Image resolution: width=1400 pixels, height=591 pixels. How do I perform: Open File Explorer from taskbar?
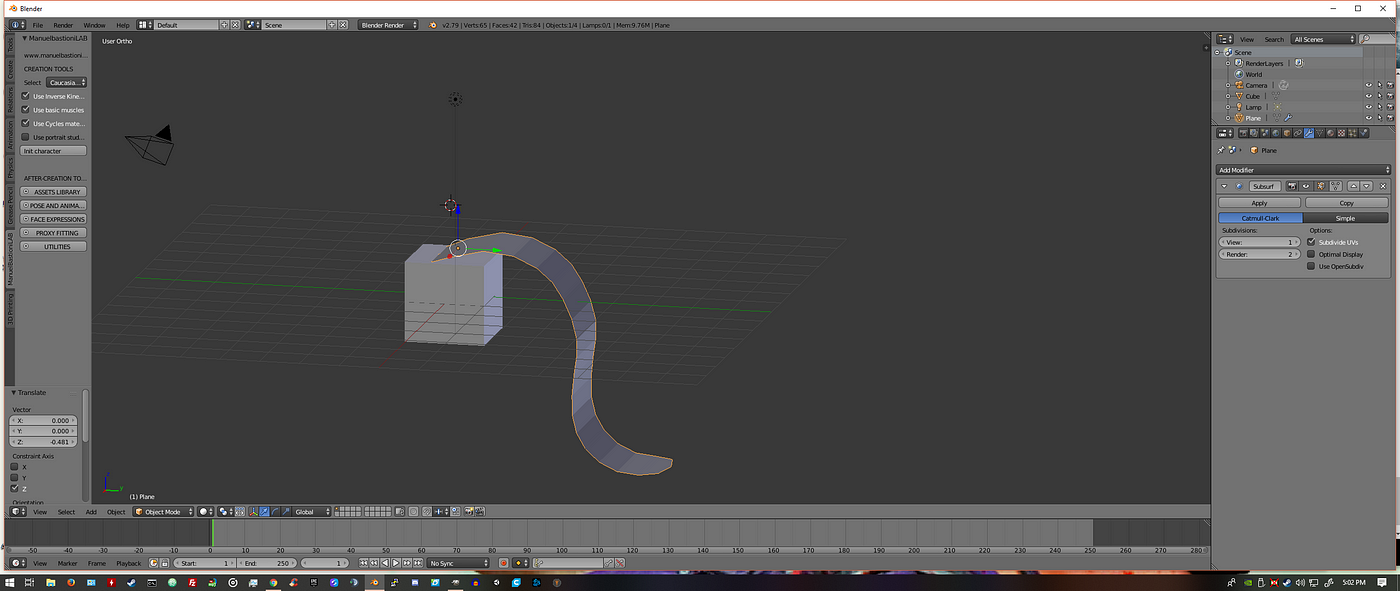(51, 582)
